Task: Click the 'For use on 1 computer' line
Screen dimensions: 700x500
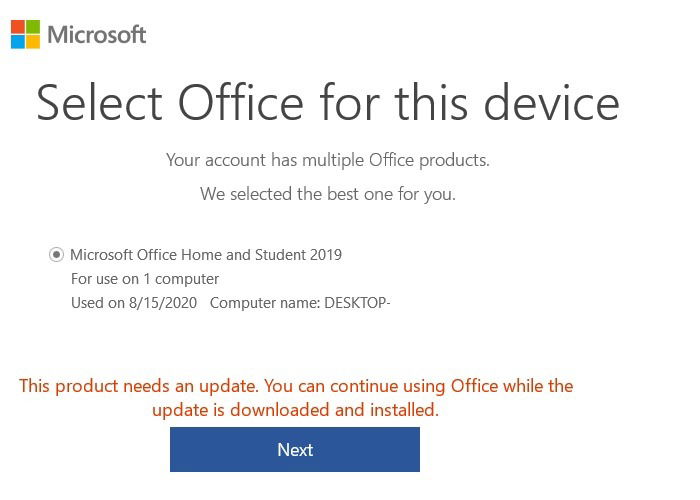Action: (x=145, y=279)
